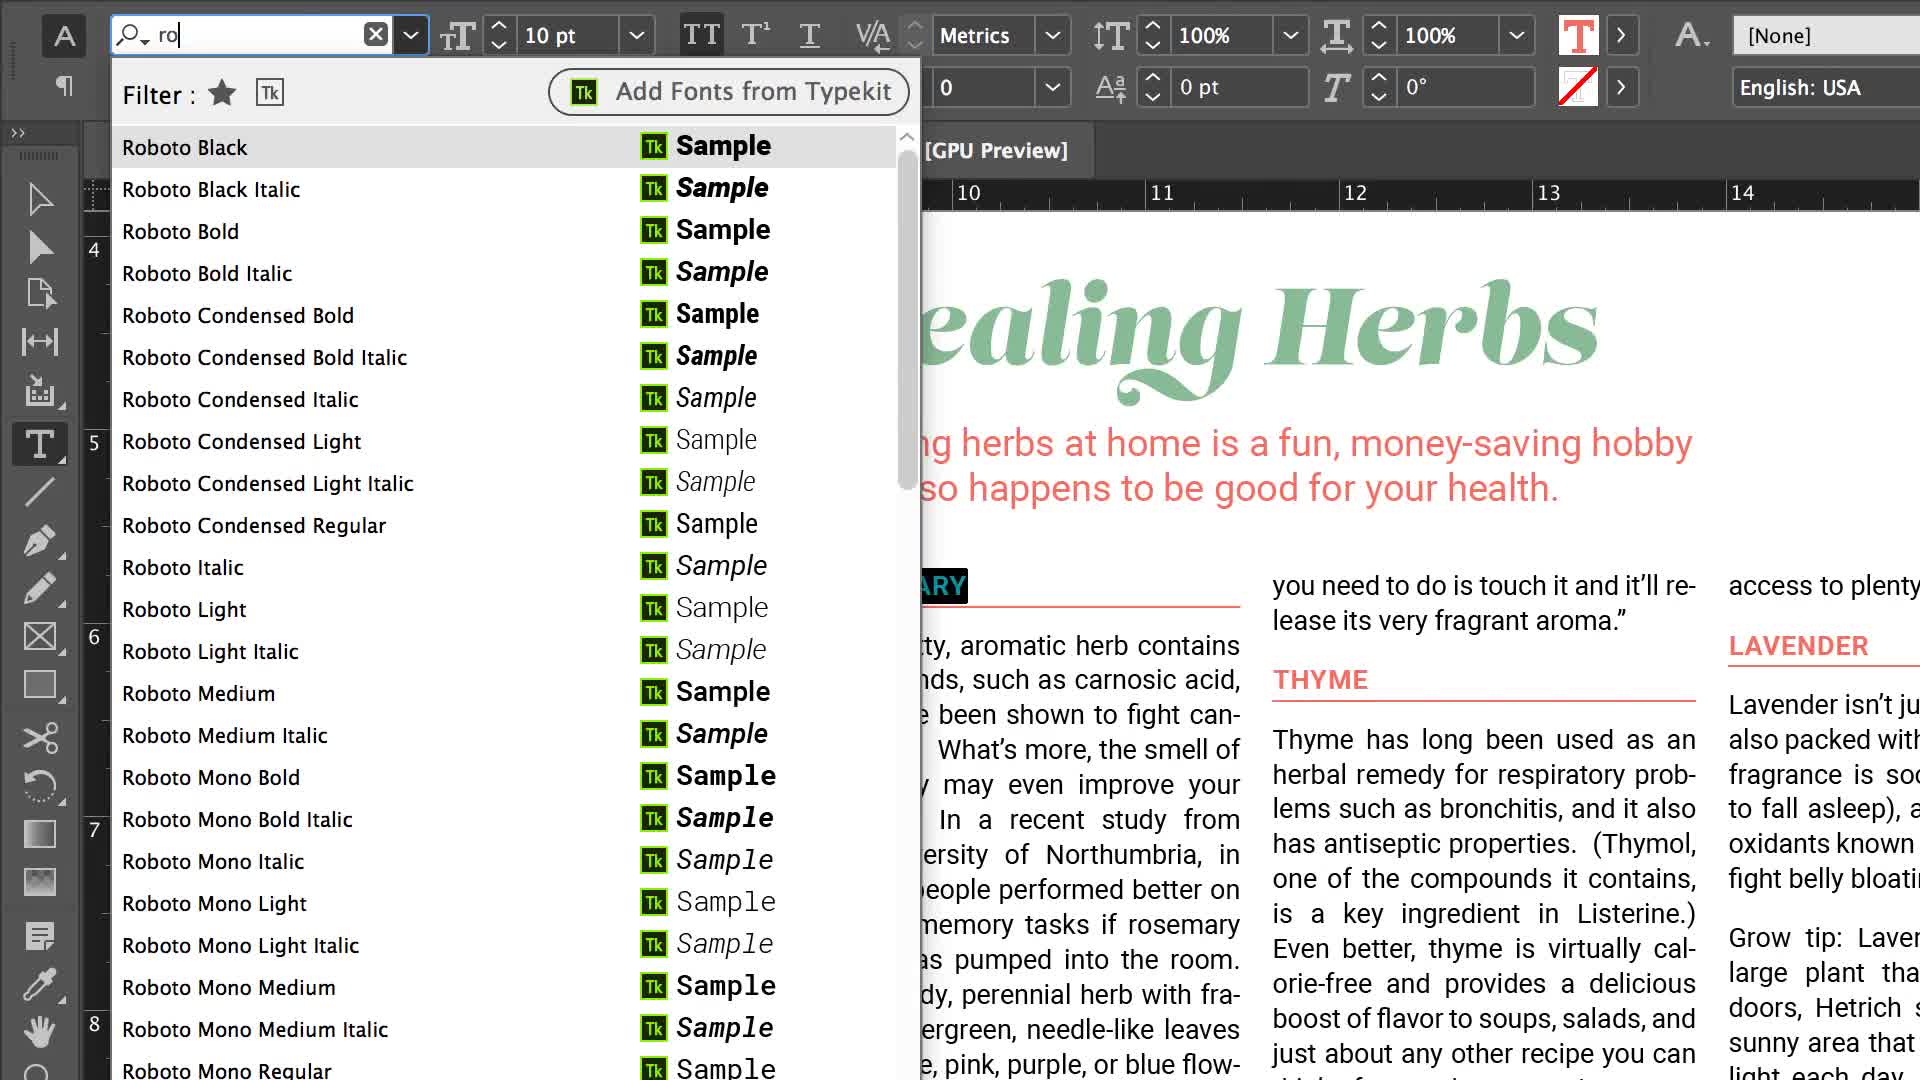Select the Gradient Swatch tool
This screenshot has width=1920, height=1080.
(x=40, y=834)
